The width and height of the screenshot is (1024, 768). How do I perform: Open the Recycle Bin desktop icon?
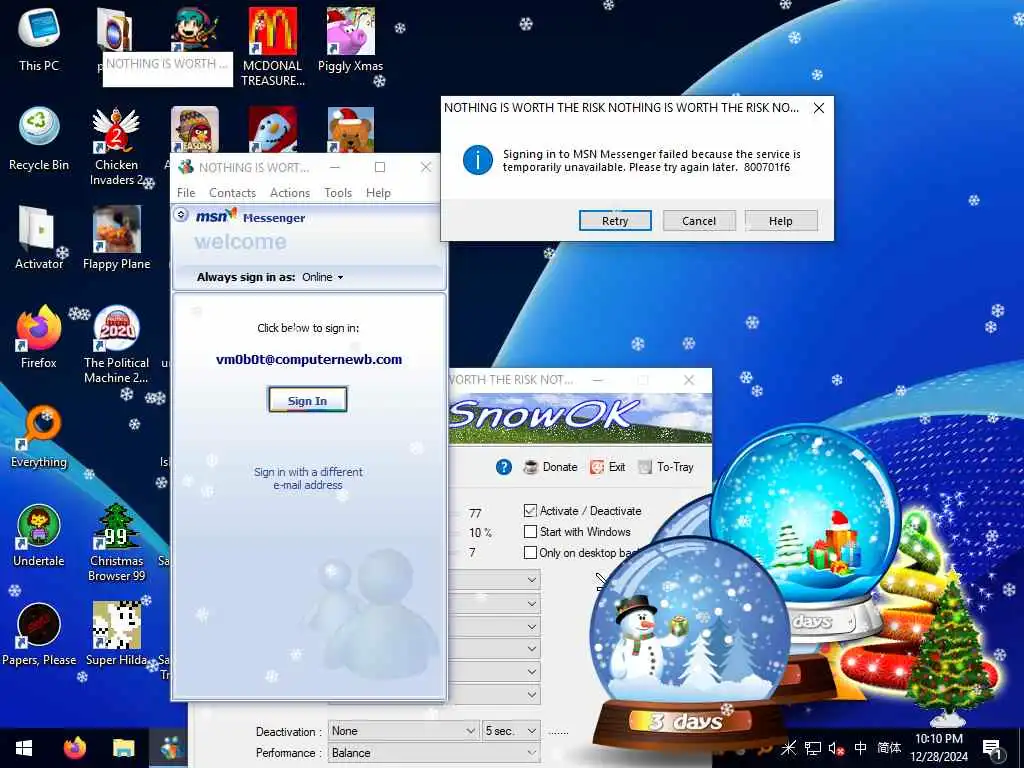pos(39,138)
